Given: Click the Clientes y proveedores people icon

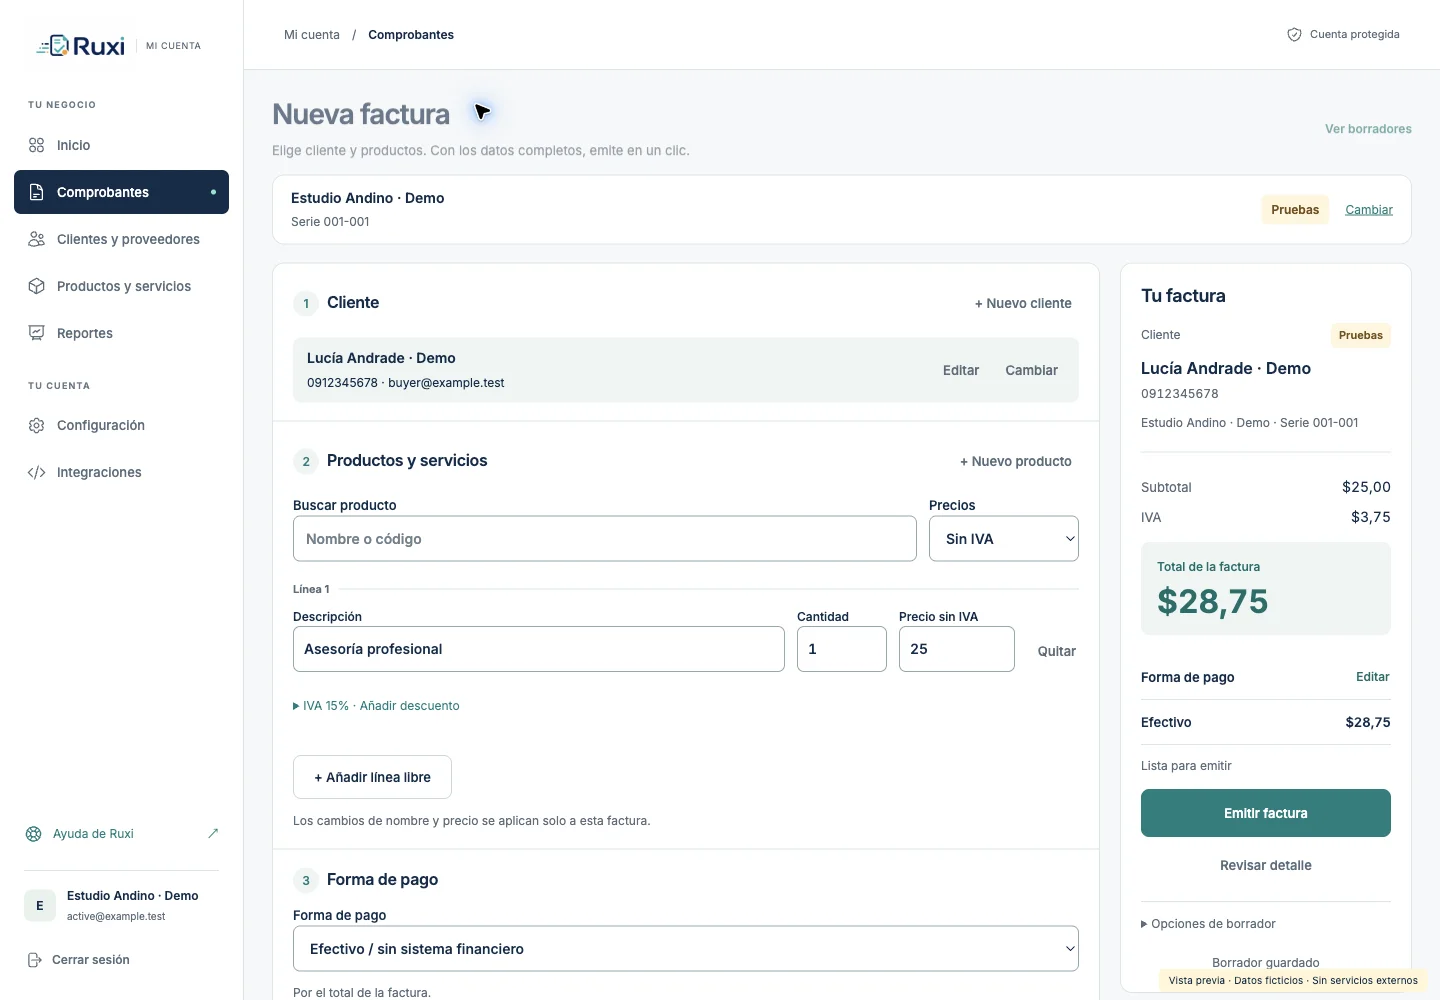Looking at the screenshot, I should click(36, 239).
